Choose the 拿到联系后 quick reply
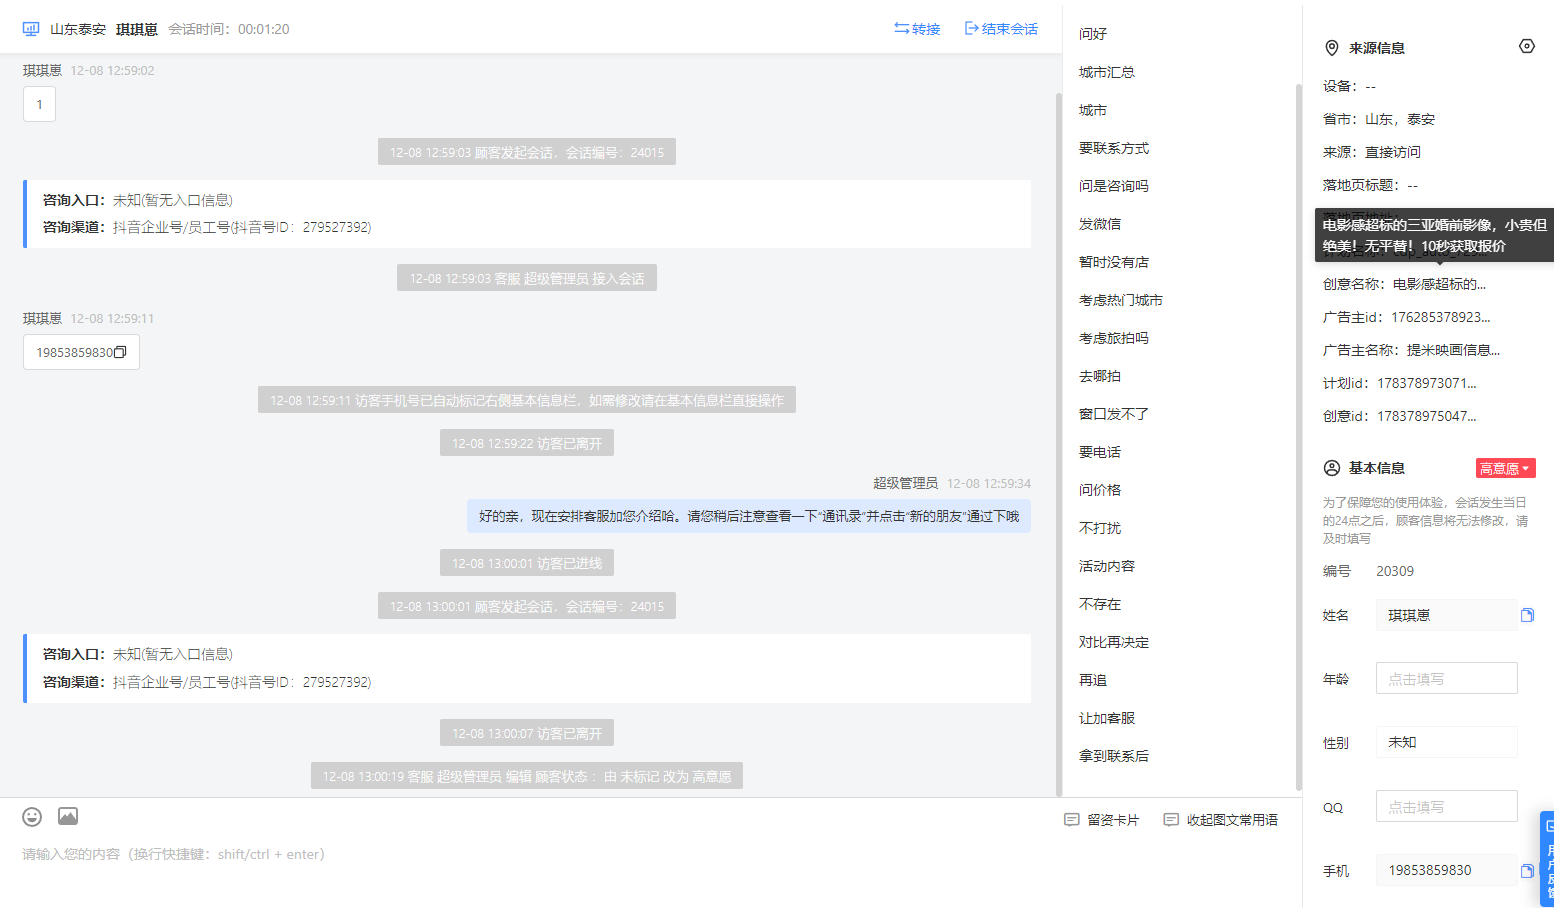1554x908 pixels. click(1114, 756)
